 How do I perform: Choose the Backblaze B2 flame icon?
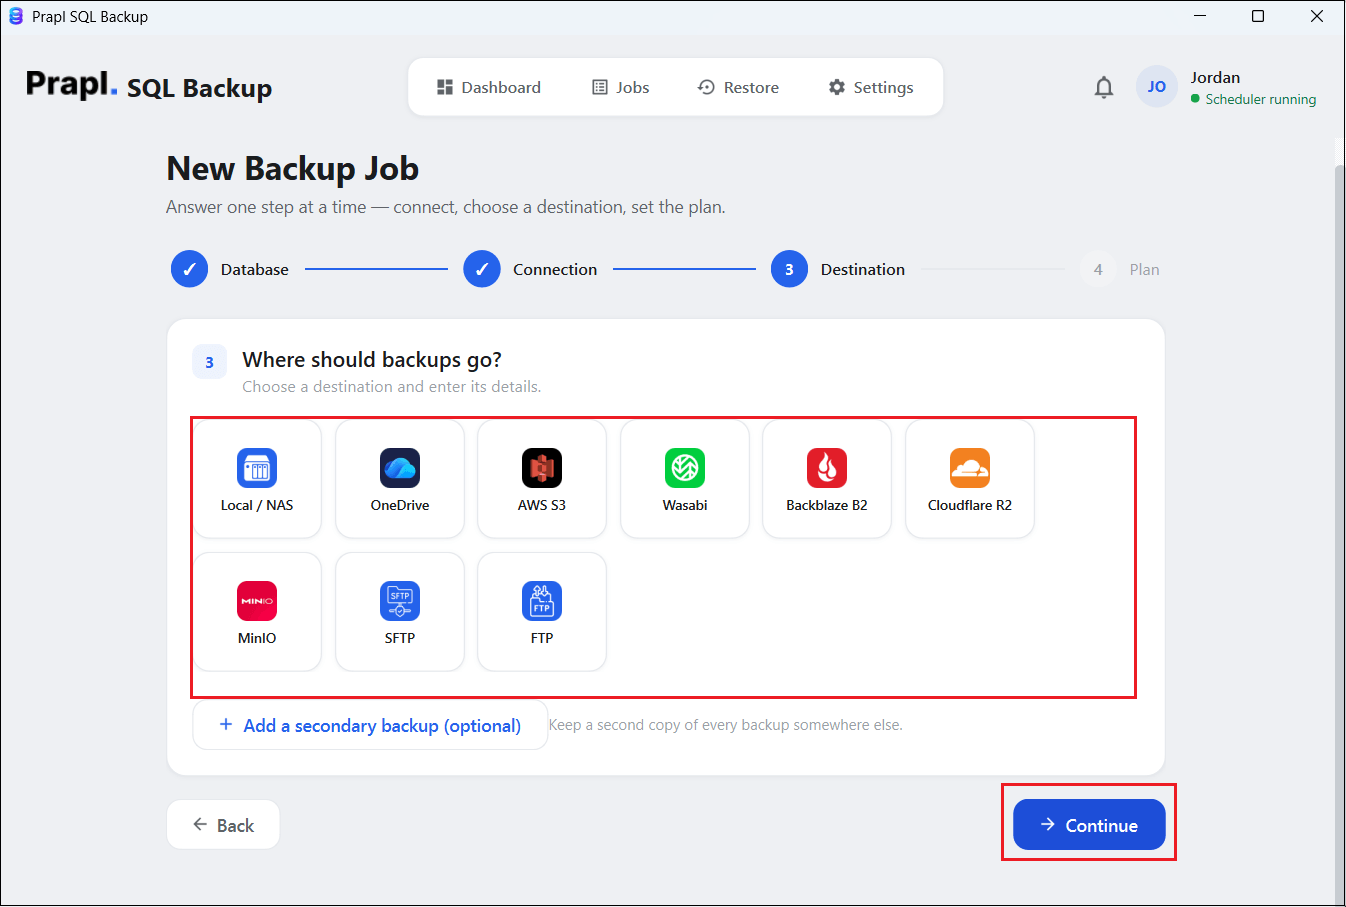[827, 468]
